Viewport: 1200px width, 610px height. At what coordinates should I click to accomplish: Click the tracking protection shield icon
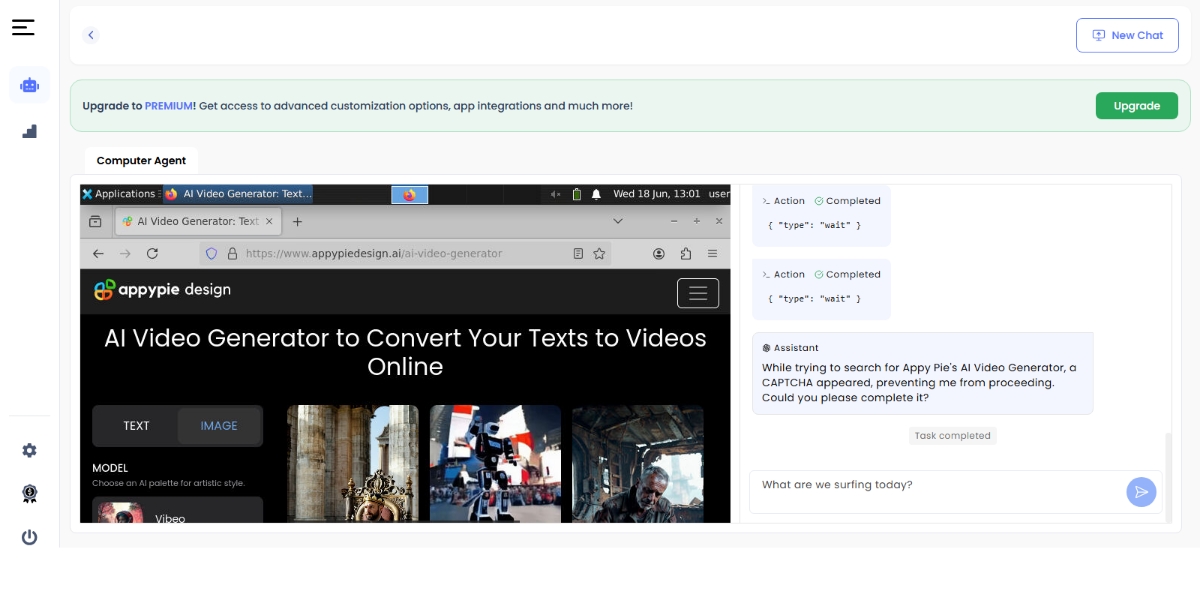[x=211, y=254]
